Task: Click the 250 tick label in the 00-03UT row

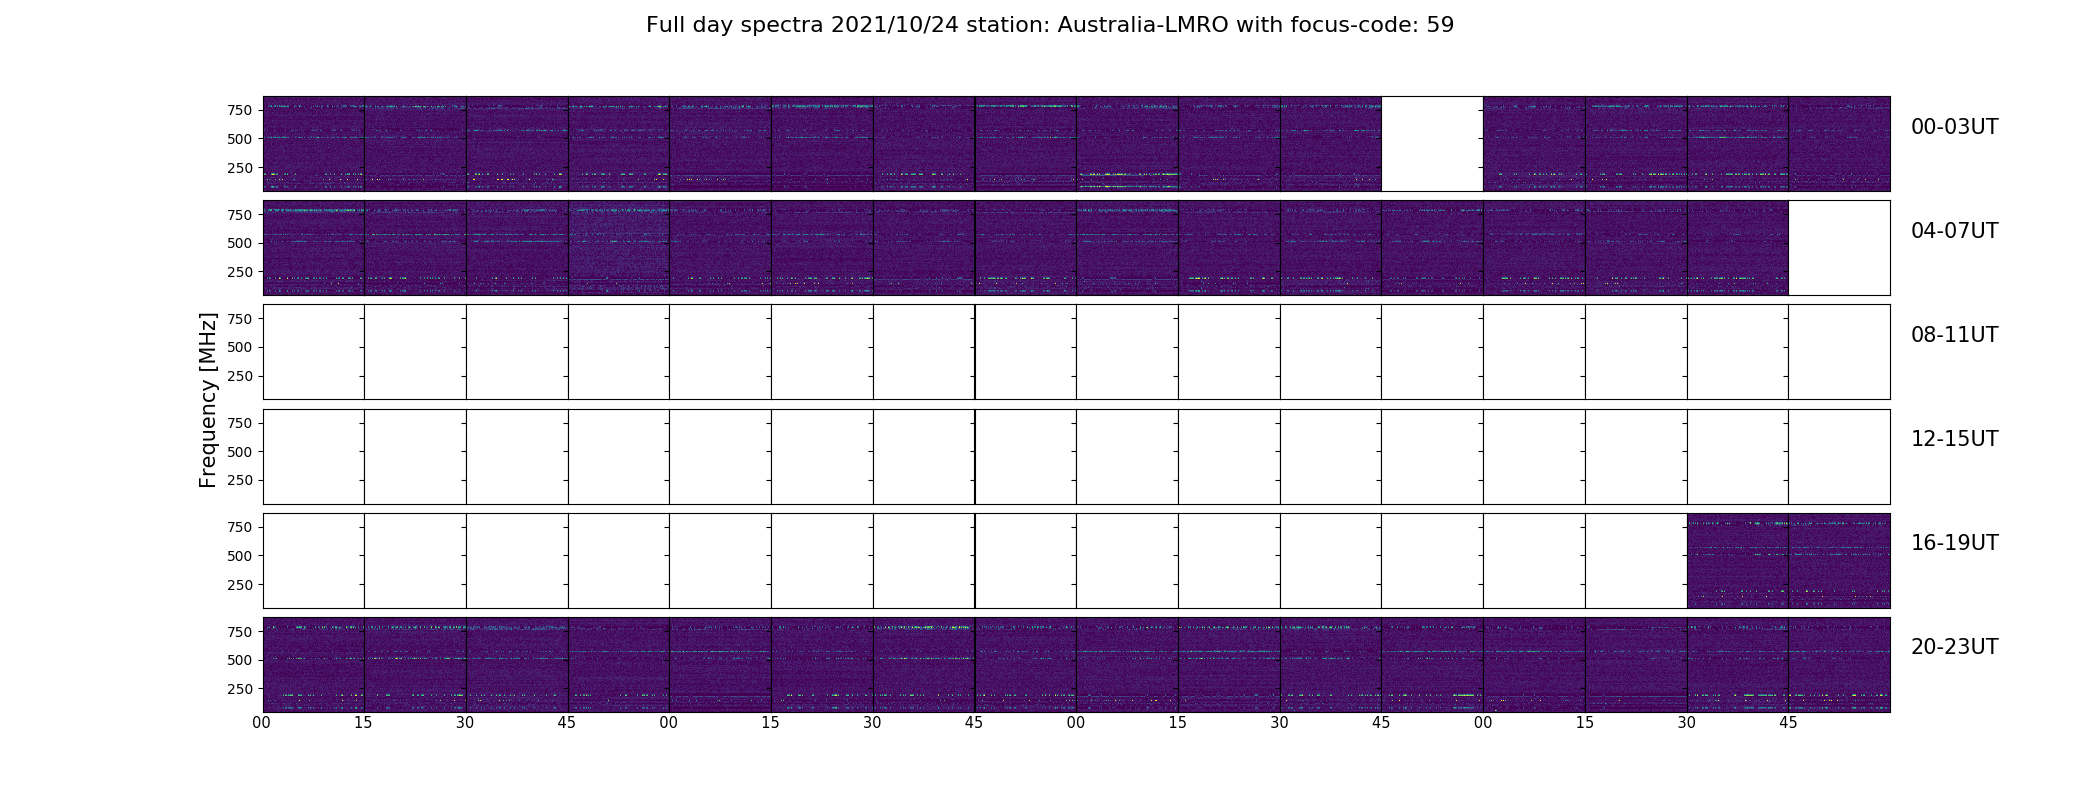Action: [239, 168]
